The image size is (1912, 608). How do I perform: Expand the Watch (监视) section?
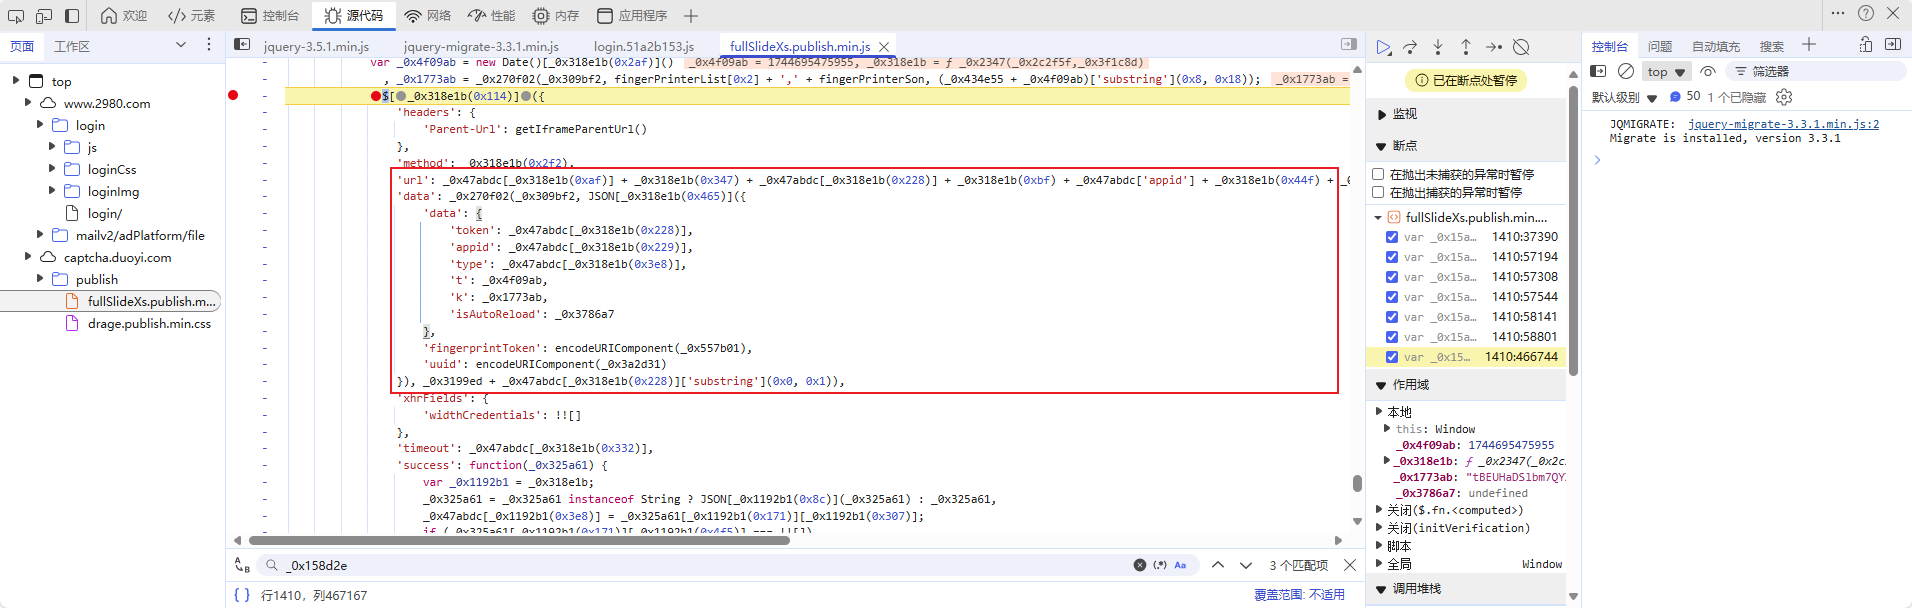tap(1382, 115)
